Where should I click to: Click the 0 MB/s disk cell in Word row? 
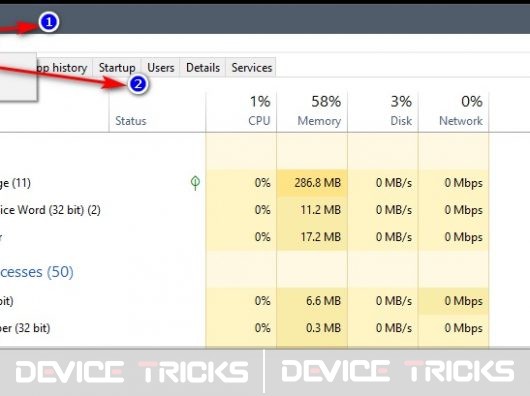click(383, 210)
